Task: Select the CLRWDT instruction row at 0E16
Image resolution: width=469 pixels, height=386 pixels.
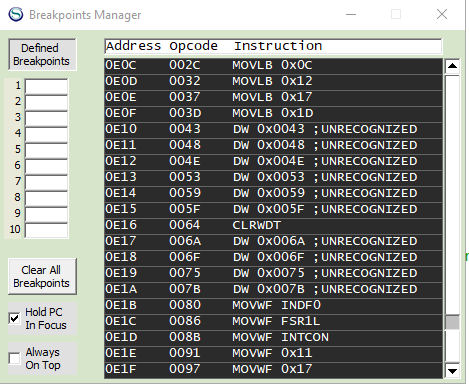Action: tap(273, 225)
